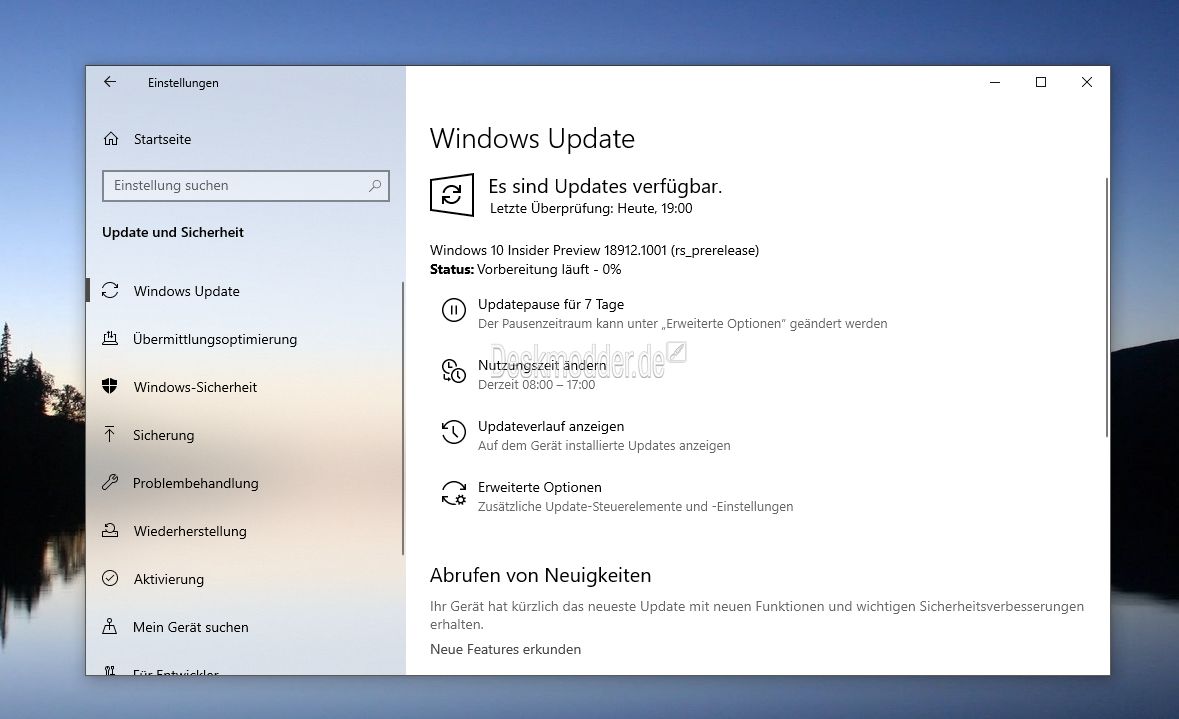The height and width of the screenshot is (719, 1179).
Task: Click the large update status refresh icon
Action: [x=452, y=195]
